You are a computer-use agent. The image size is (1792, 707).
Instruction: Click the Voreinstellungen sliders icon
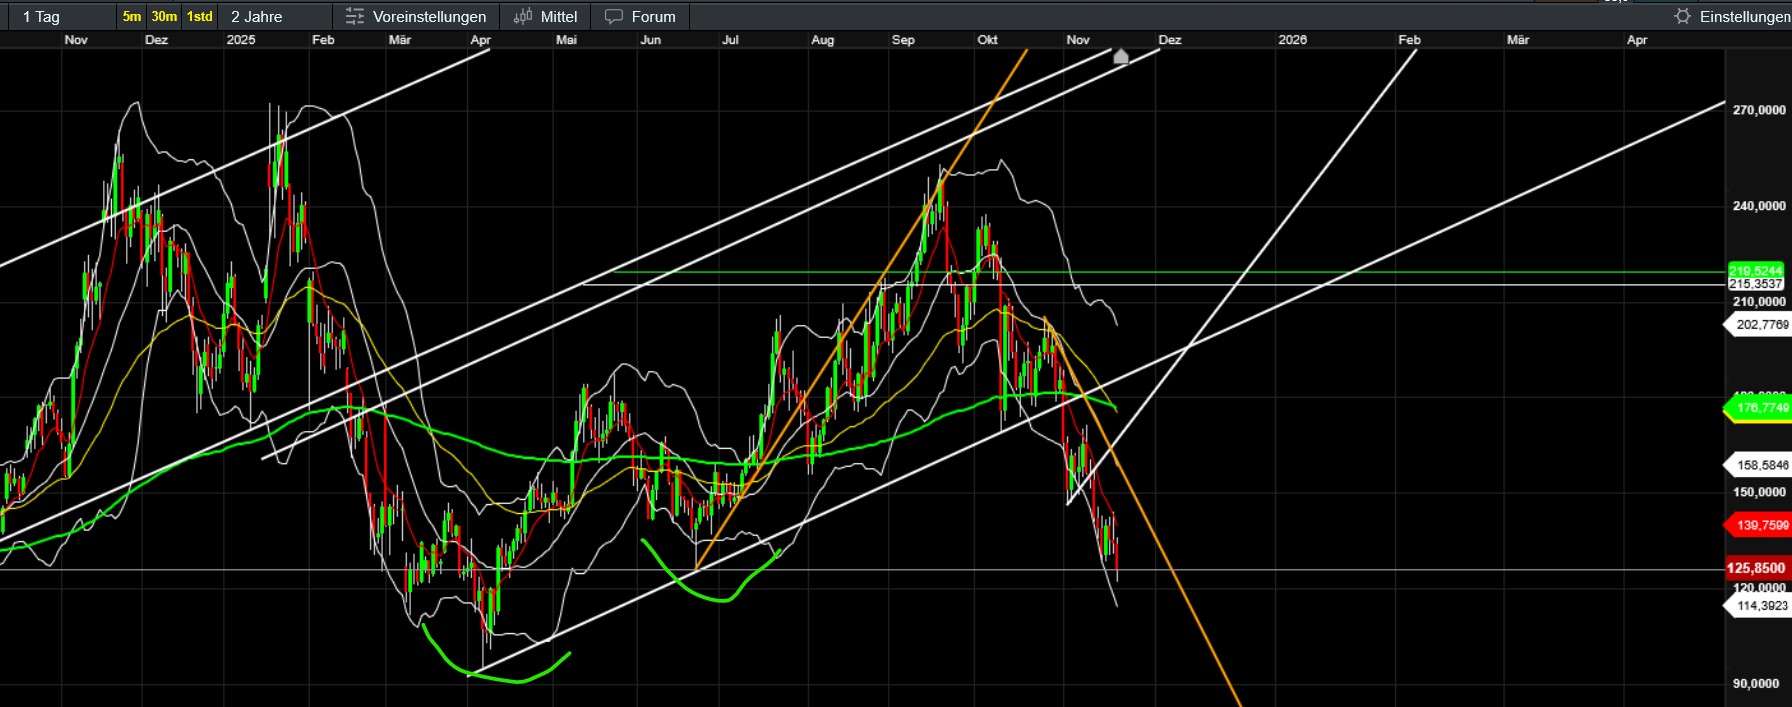click(354, 17)
